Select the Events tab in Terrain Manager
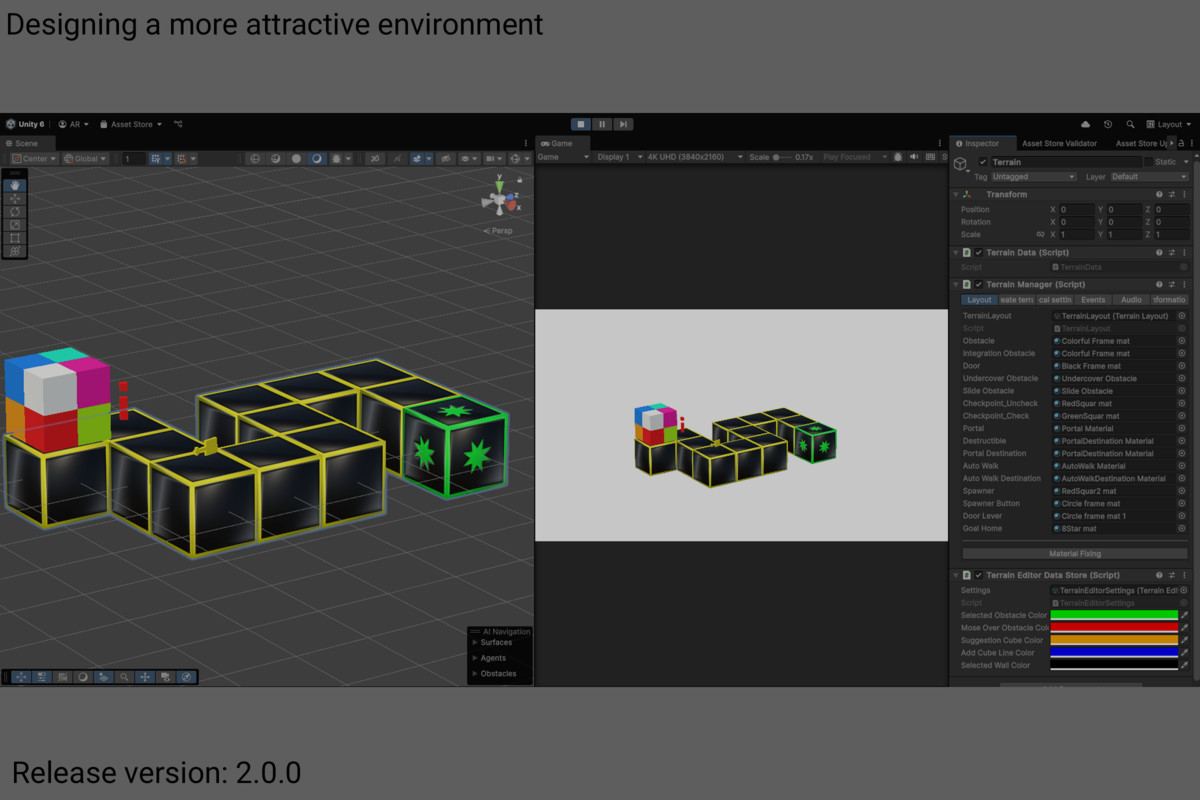The width and height of the screenshot is (1200, 800). 1093,300
